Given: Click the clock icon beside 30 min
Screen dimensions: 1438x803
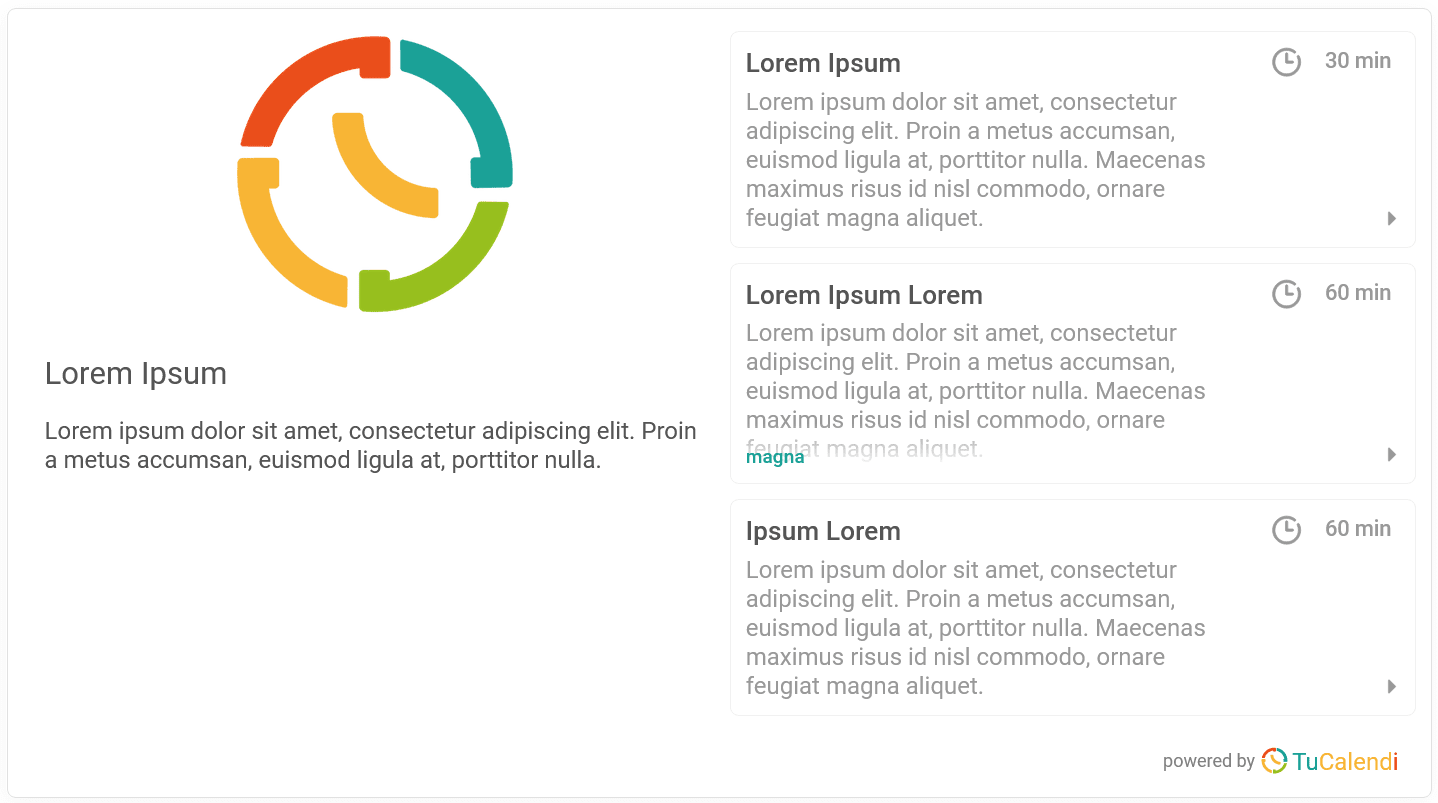Looking at the screenshot, I should (x=1286, y=62).
